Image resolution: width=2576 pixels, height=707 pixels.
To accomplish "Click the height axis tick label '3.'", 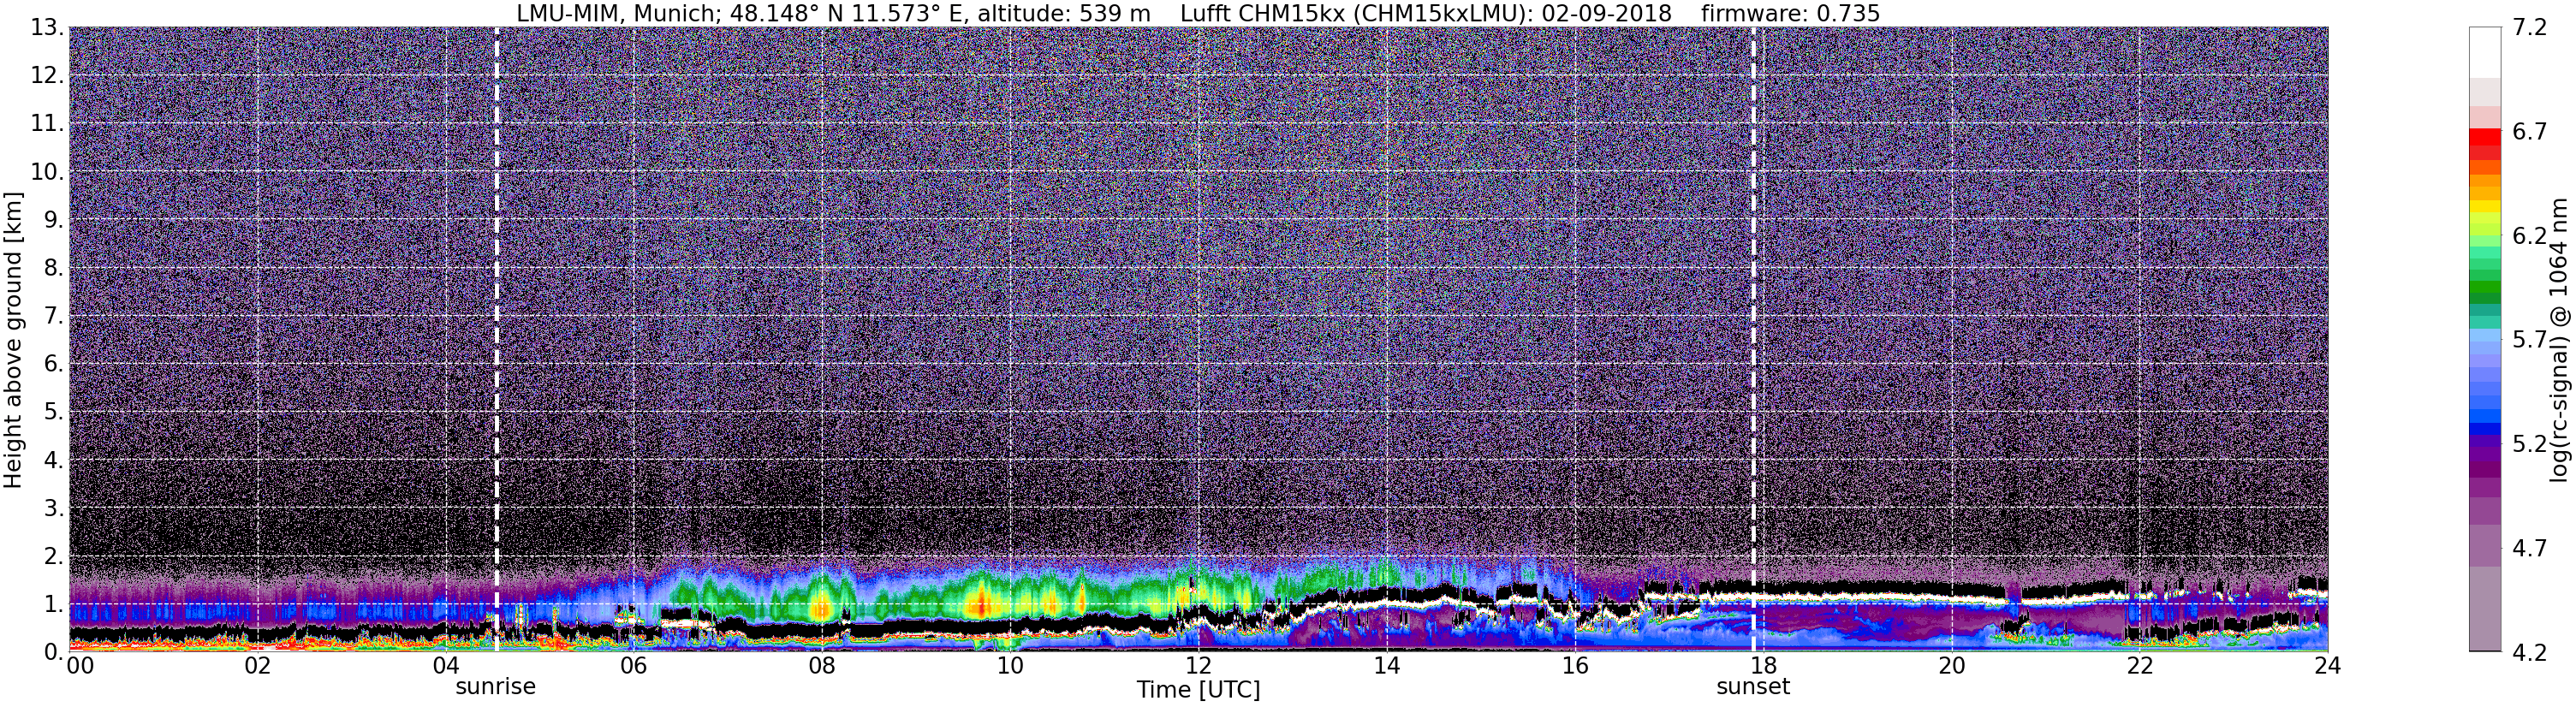I will pos(53,508).
